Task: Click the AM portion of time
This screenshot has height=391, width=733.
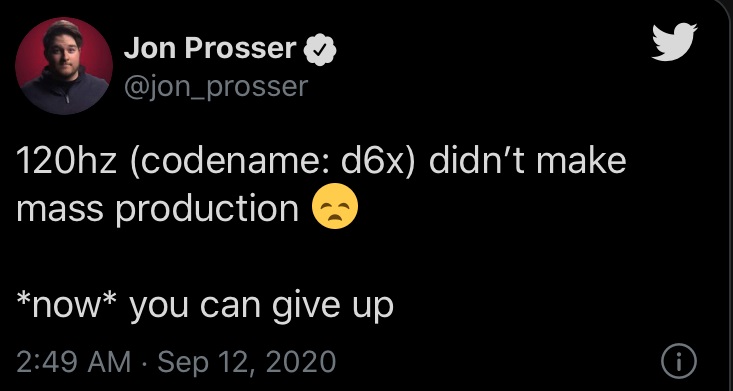Action: 110,362
